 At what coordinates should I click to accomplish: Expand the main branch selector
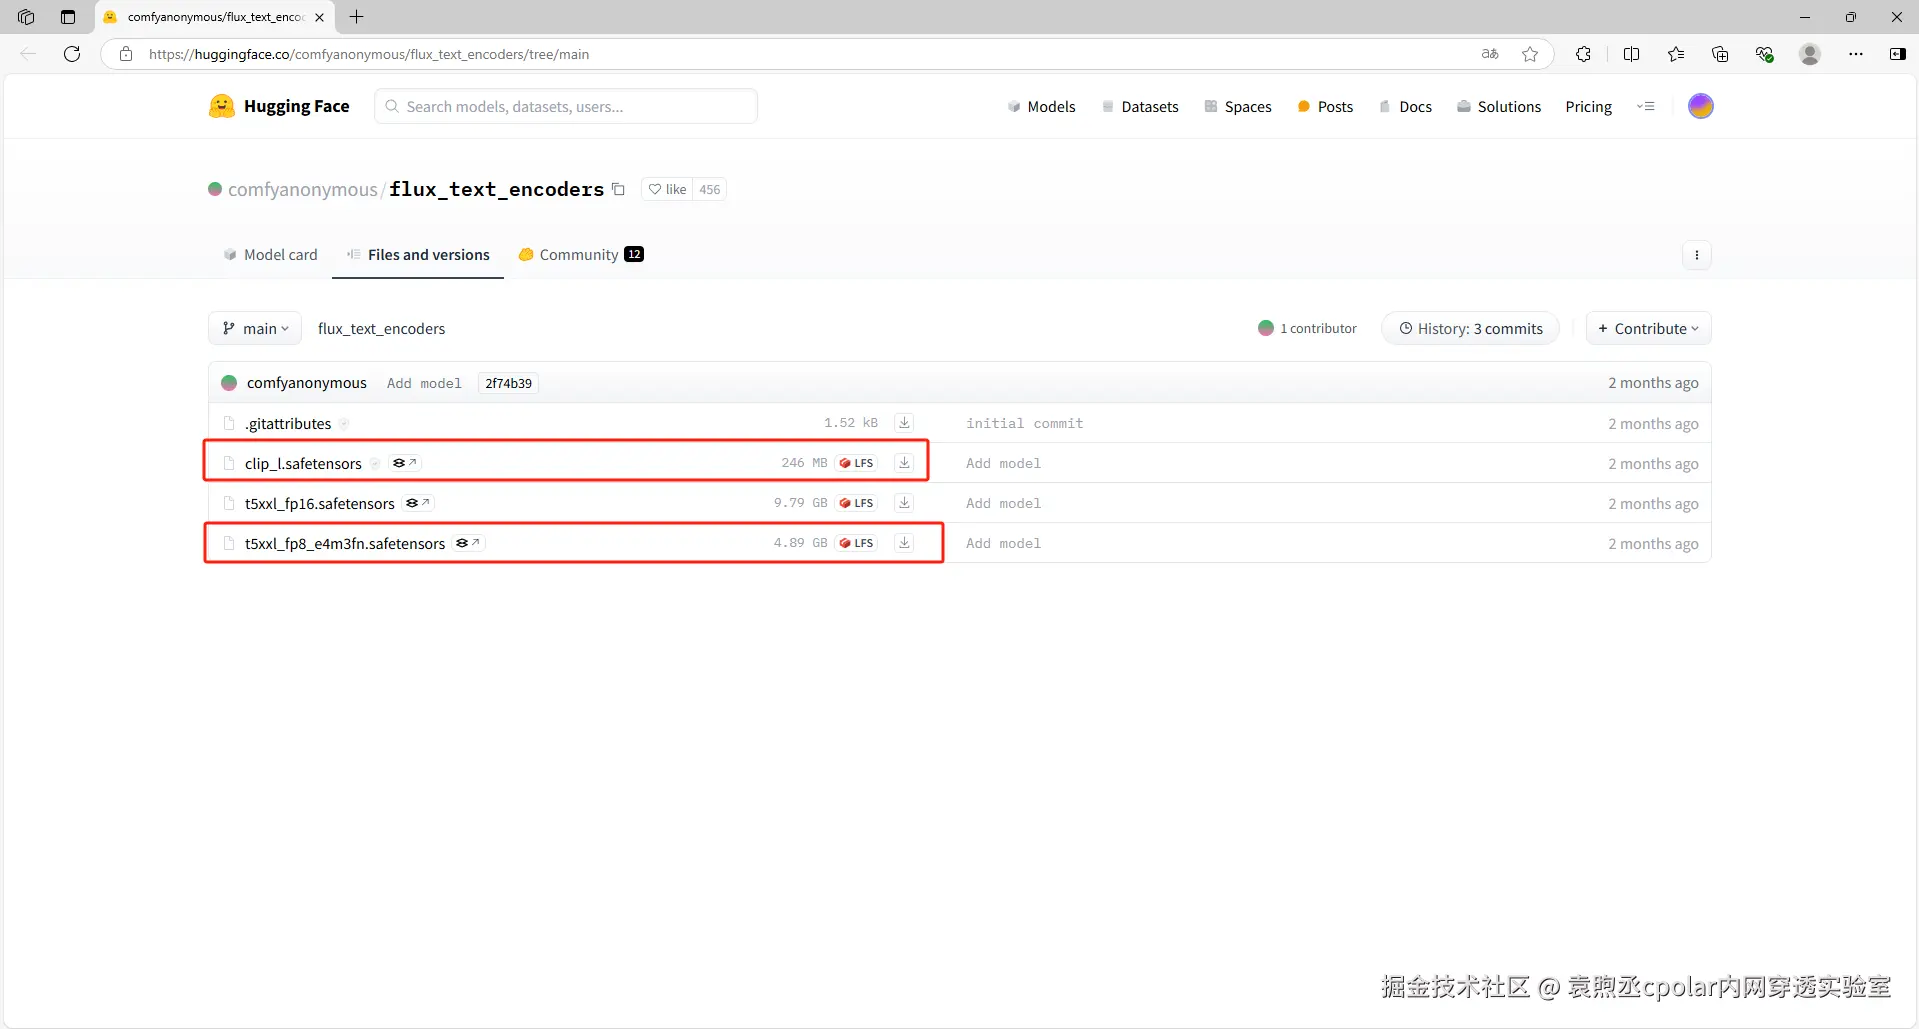coord(255,329)
